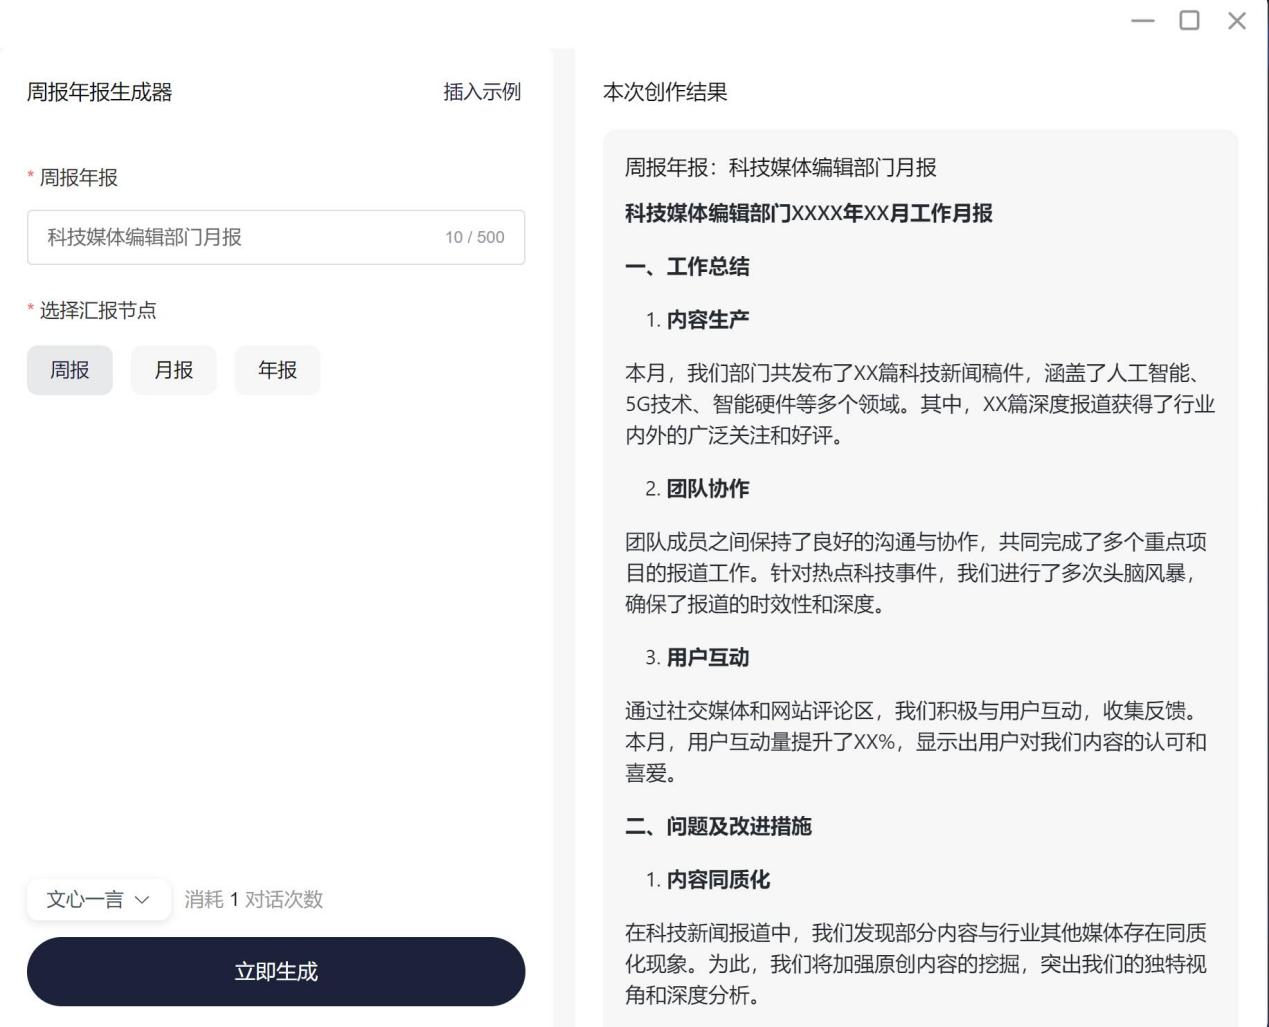This screenshot has height=1027, width=1269.
Task: Minimize the window
Action: click(x=1143, y=20)
